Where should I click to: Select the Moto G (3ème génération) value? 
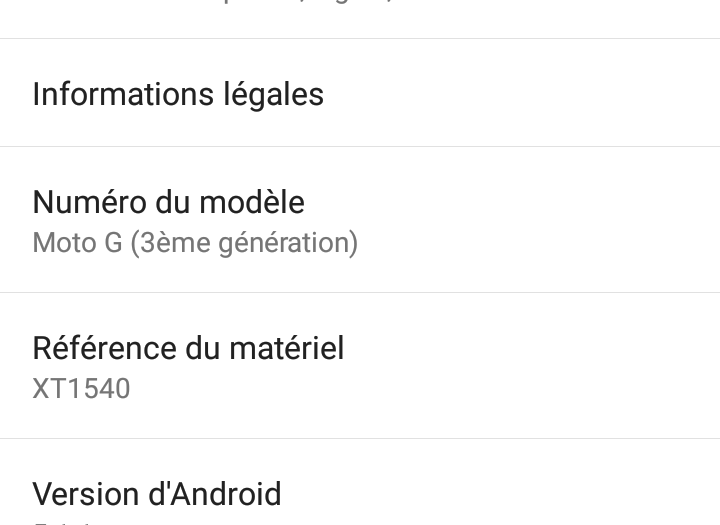(x=195, y=242)
